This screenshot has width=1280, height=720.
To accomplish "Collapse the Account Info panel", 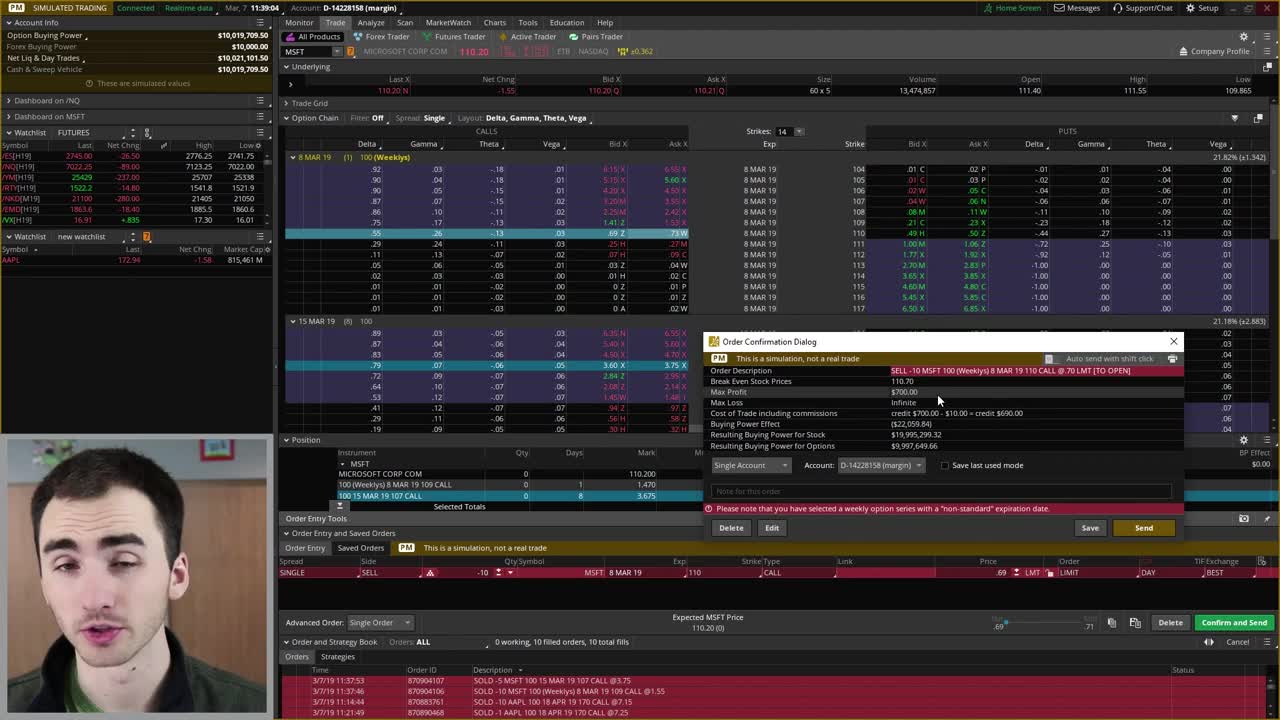I will pos(8,22).
